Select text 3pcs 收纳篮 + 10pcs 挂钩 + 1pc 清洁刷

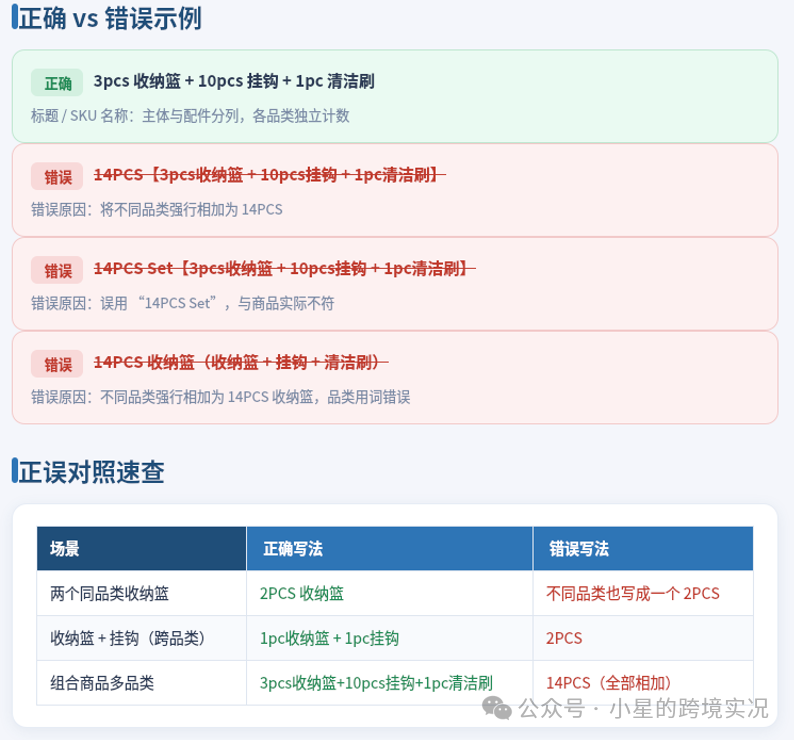click(x=234, y=81)
